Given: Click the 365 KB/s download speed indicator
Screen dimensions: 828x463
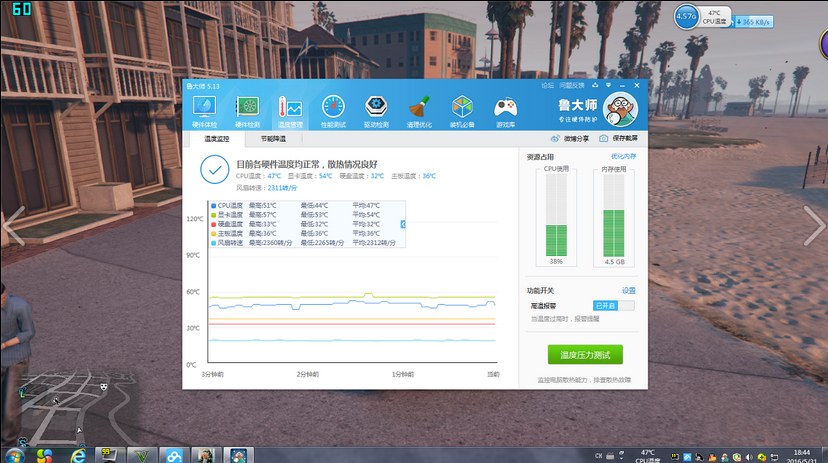Looking at the screenshot, I should (753, 22).
